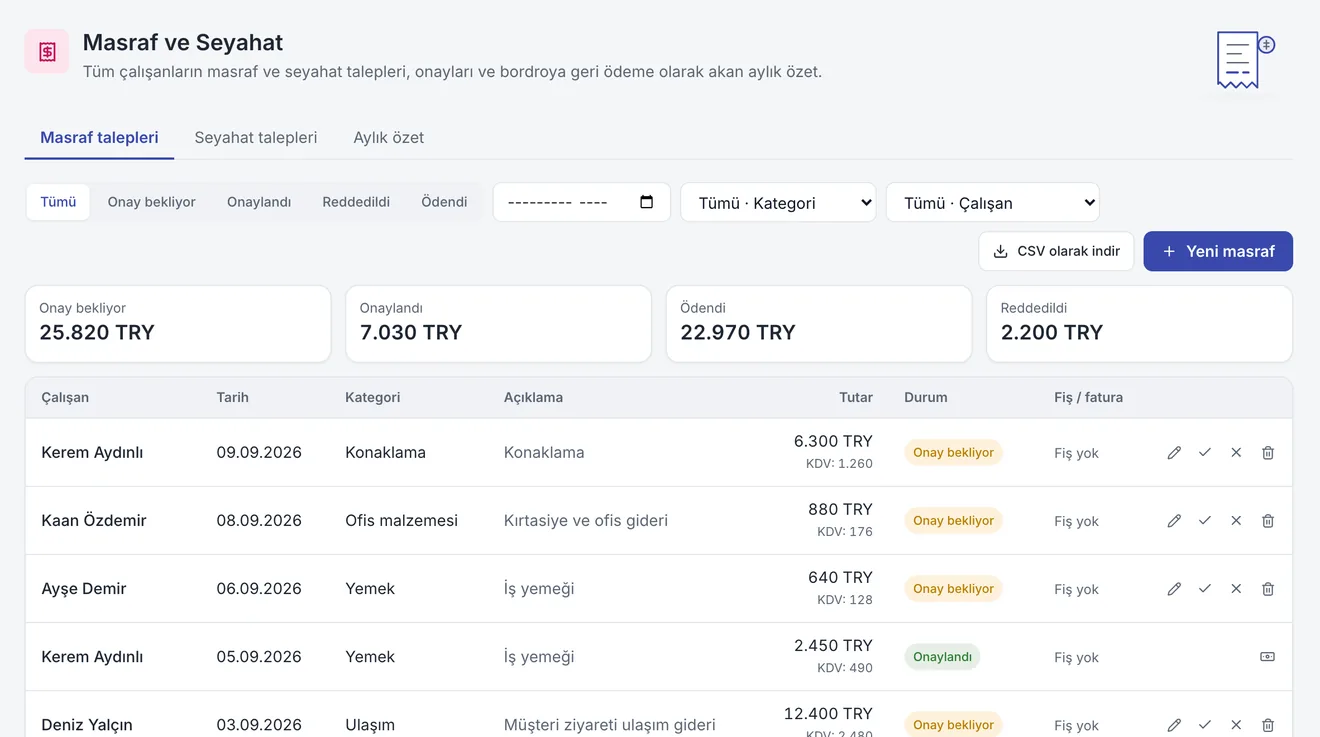The height and width of the screenshot is (737, 1320).
Task: Click the Ödendi 22.970 TRY summary card
Action: (819, 324)
